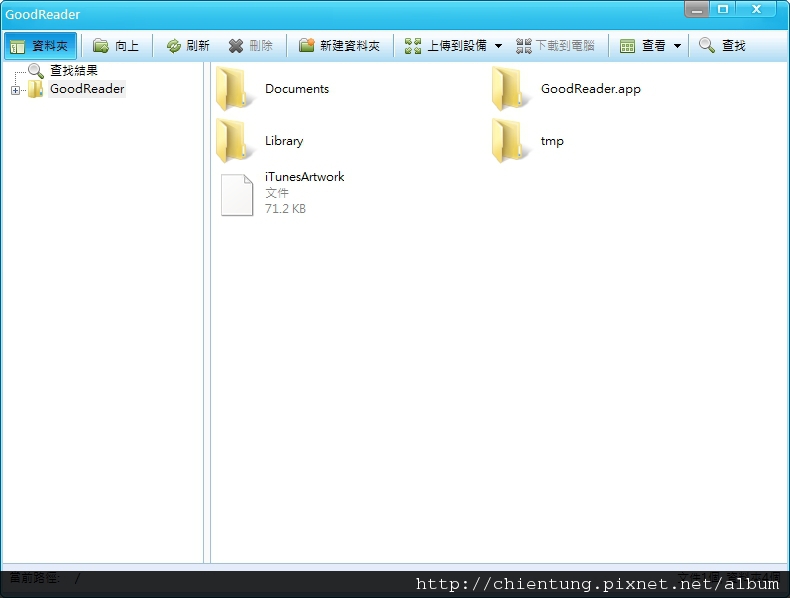
Task: Click the 刷新 button label
Action: [198, 46]
